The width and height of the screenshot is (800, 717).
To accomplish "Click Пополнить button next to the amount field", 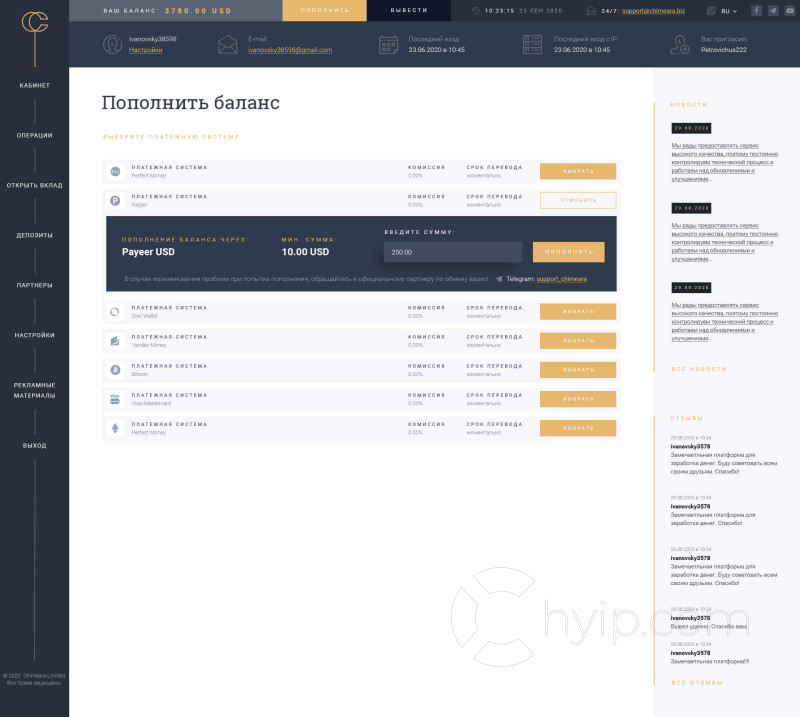I will tap(569, 252).
